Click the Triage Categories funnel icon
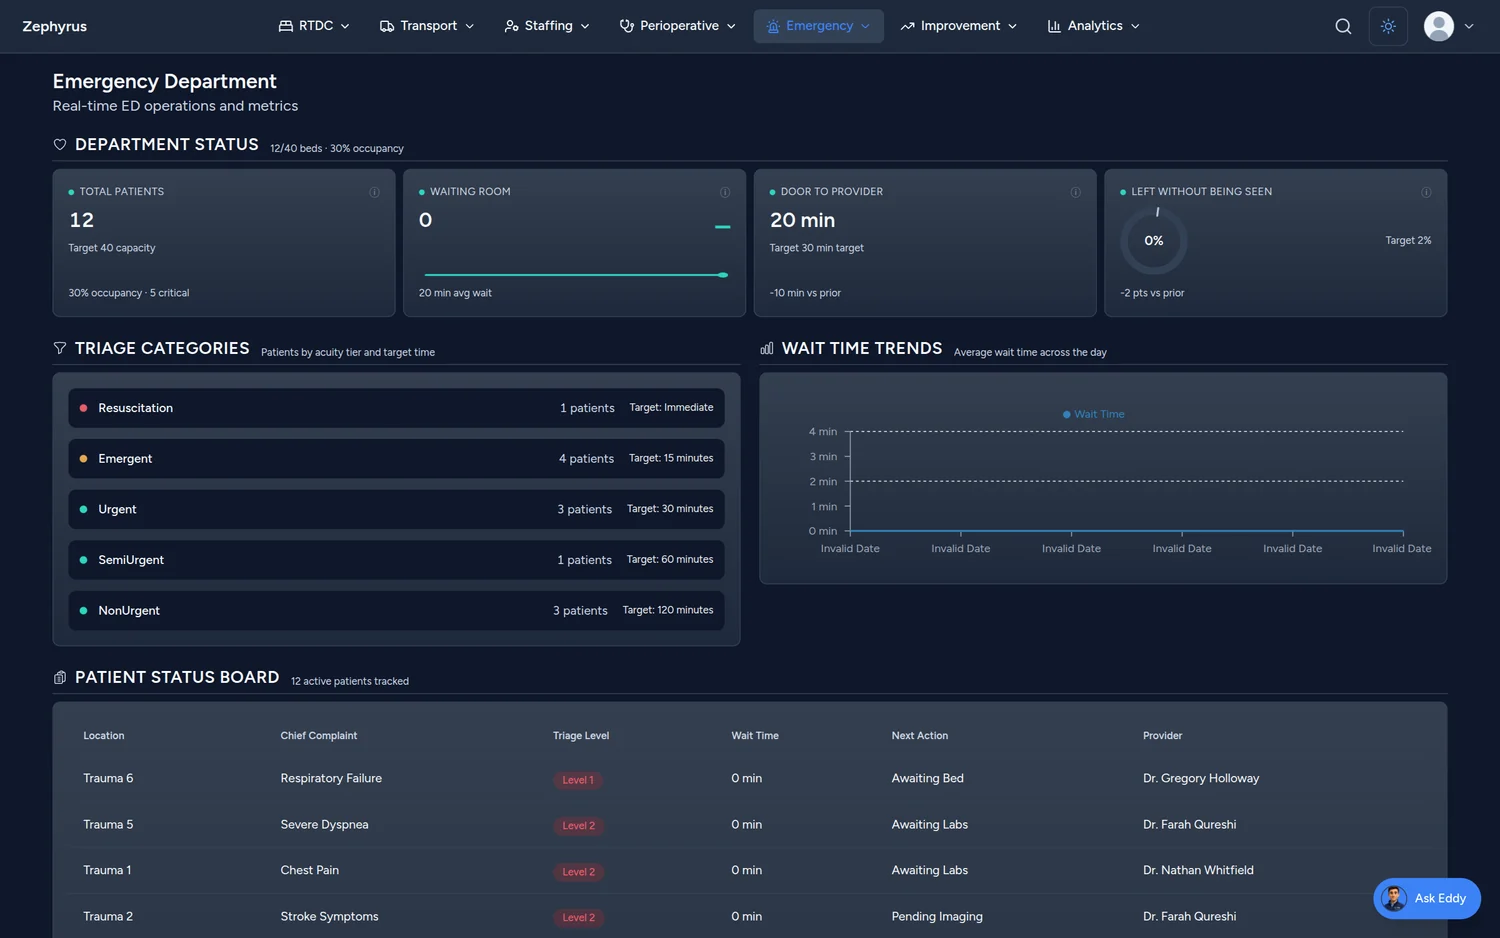Viewport: 1500px width, 938px height. (x=60, y=348)
